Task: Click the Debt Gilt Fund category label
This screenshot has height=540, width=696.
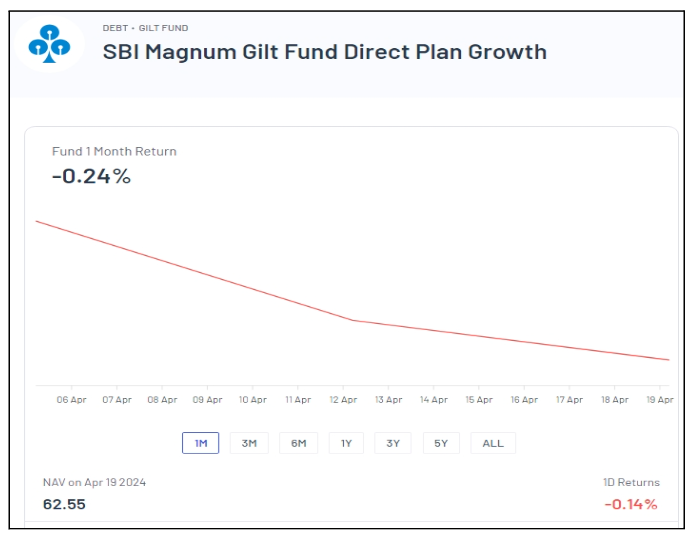Action: click(x=145, y=28)
